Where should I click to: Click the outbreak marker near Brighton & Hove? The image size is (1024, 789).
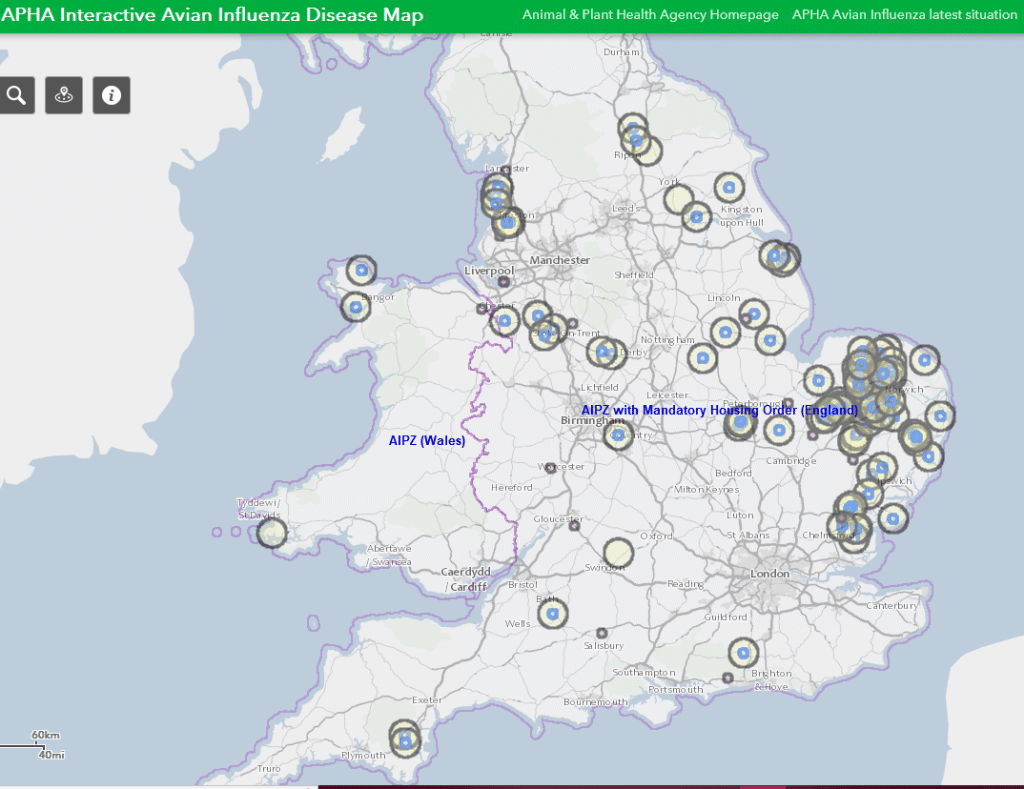pyautogui.click(x=744, y=652)
